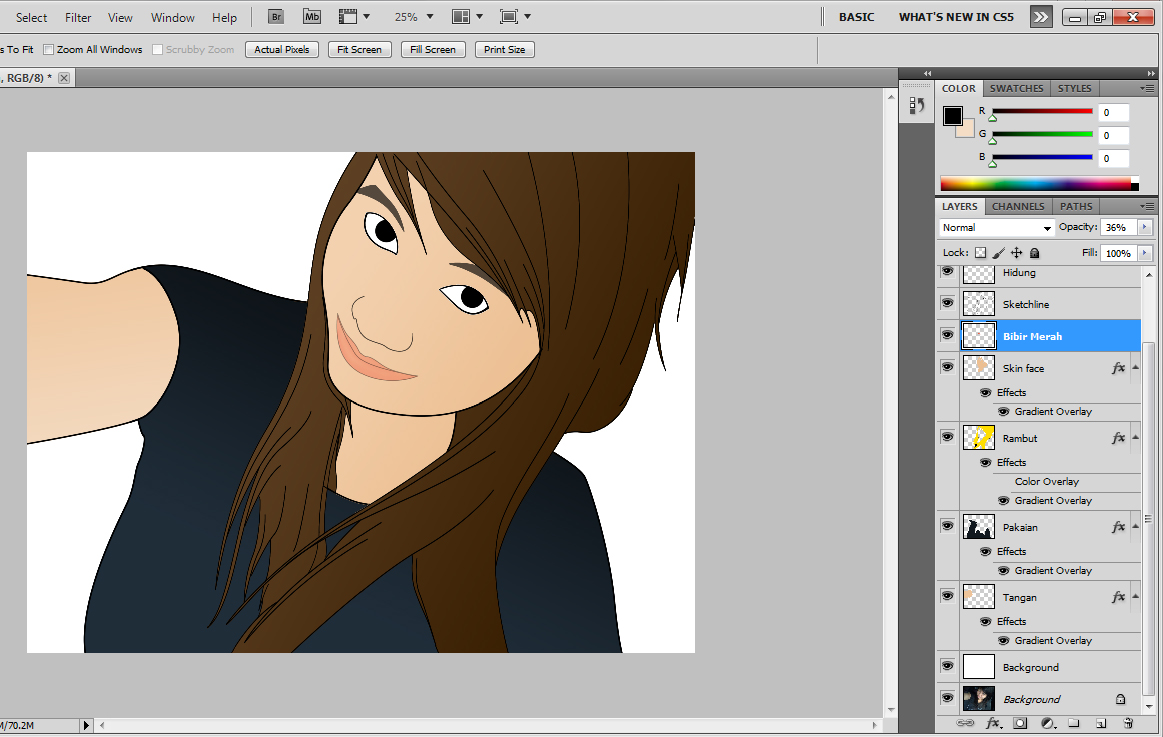Open Mini Bridge using the Mb icon
This screenshot has width=1163, height=737.
click(x=312, y=17)
